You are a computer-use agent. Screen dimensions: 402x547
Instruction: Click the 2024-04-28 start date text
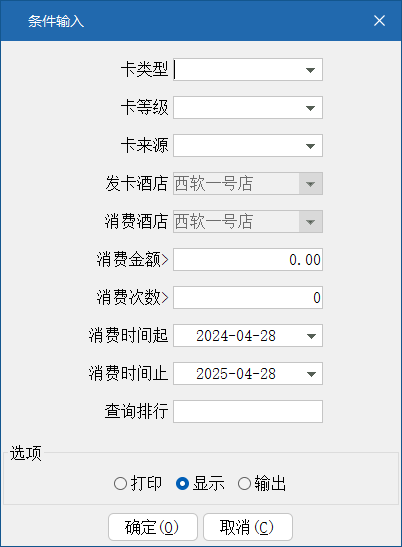pyautogui.click(x=236, y=336)
